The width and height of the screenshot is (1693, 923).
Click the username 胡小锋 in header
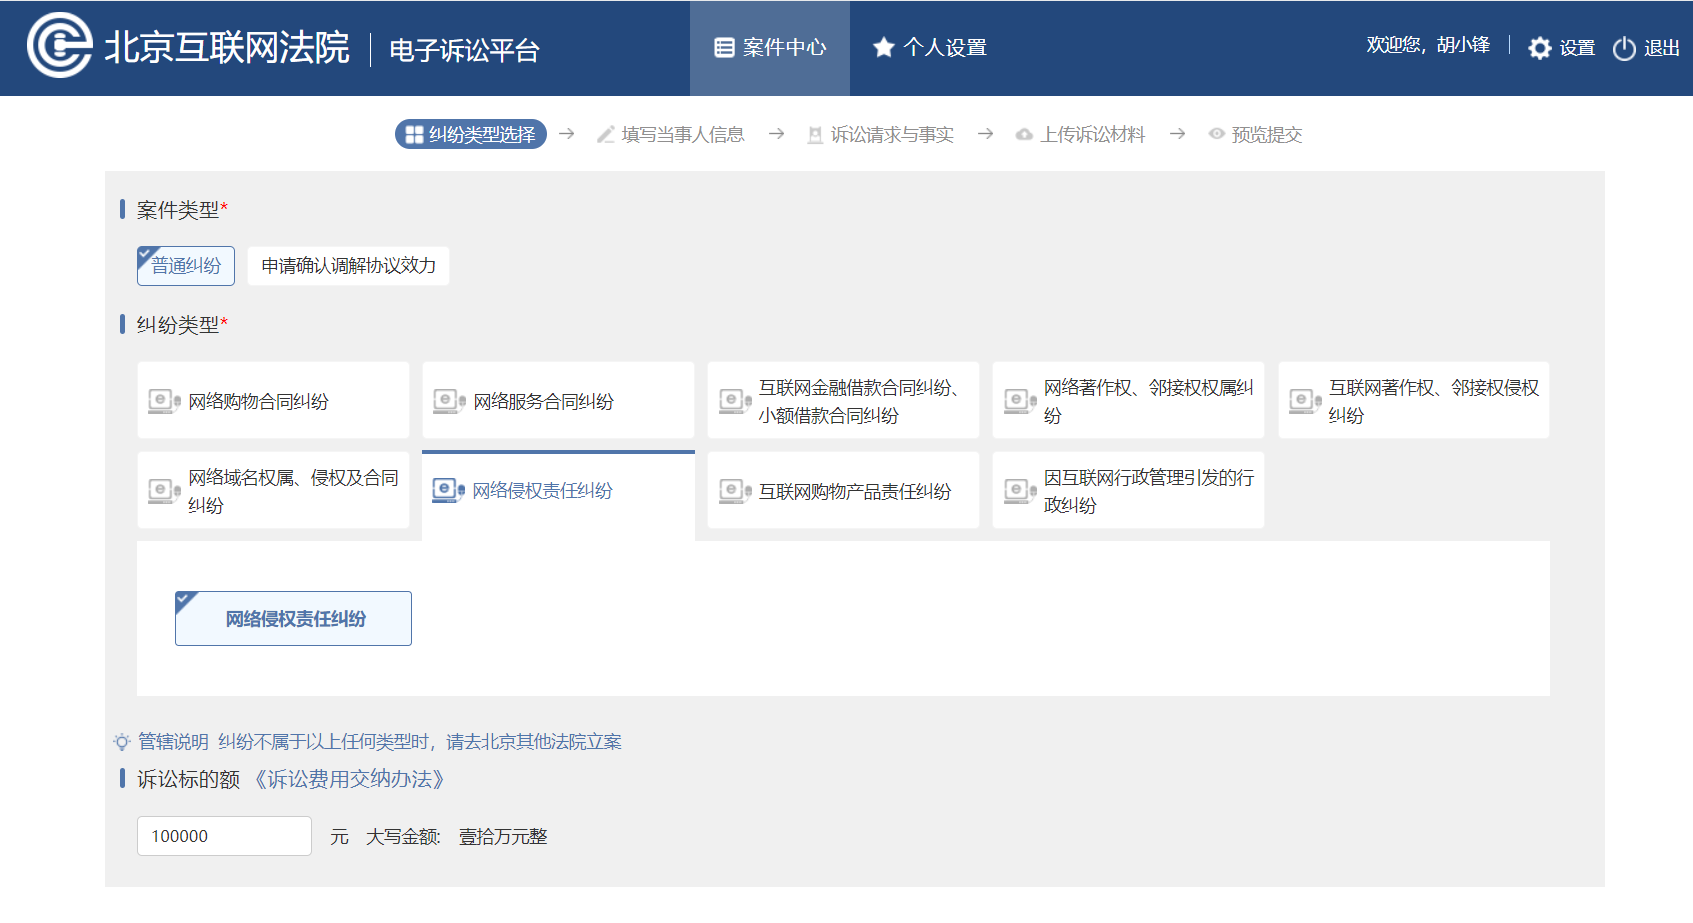point(1463,45)
